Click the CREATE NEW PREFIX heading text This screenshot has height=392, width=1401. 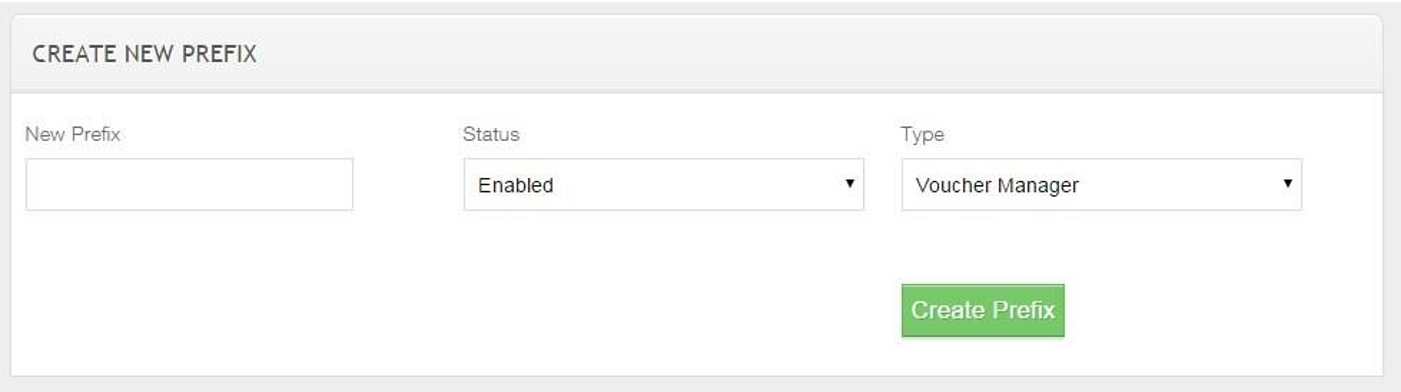click(145, 55)
